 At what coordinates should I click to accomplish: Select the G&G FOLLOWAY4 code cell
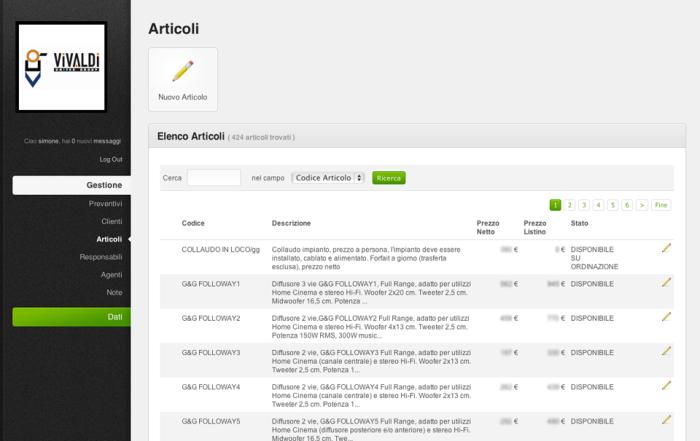tap(211, 387)
